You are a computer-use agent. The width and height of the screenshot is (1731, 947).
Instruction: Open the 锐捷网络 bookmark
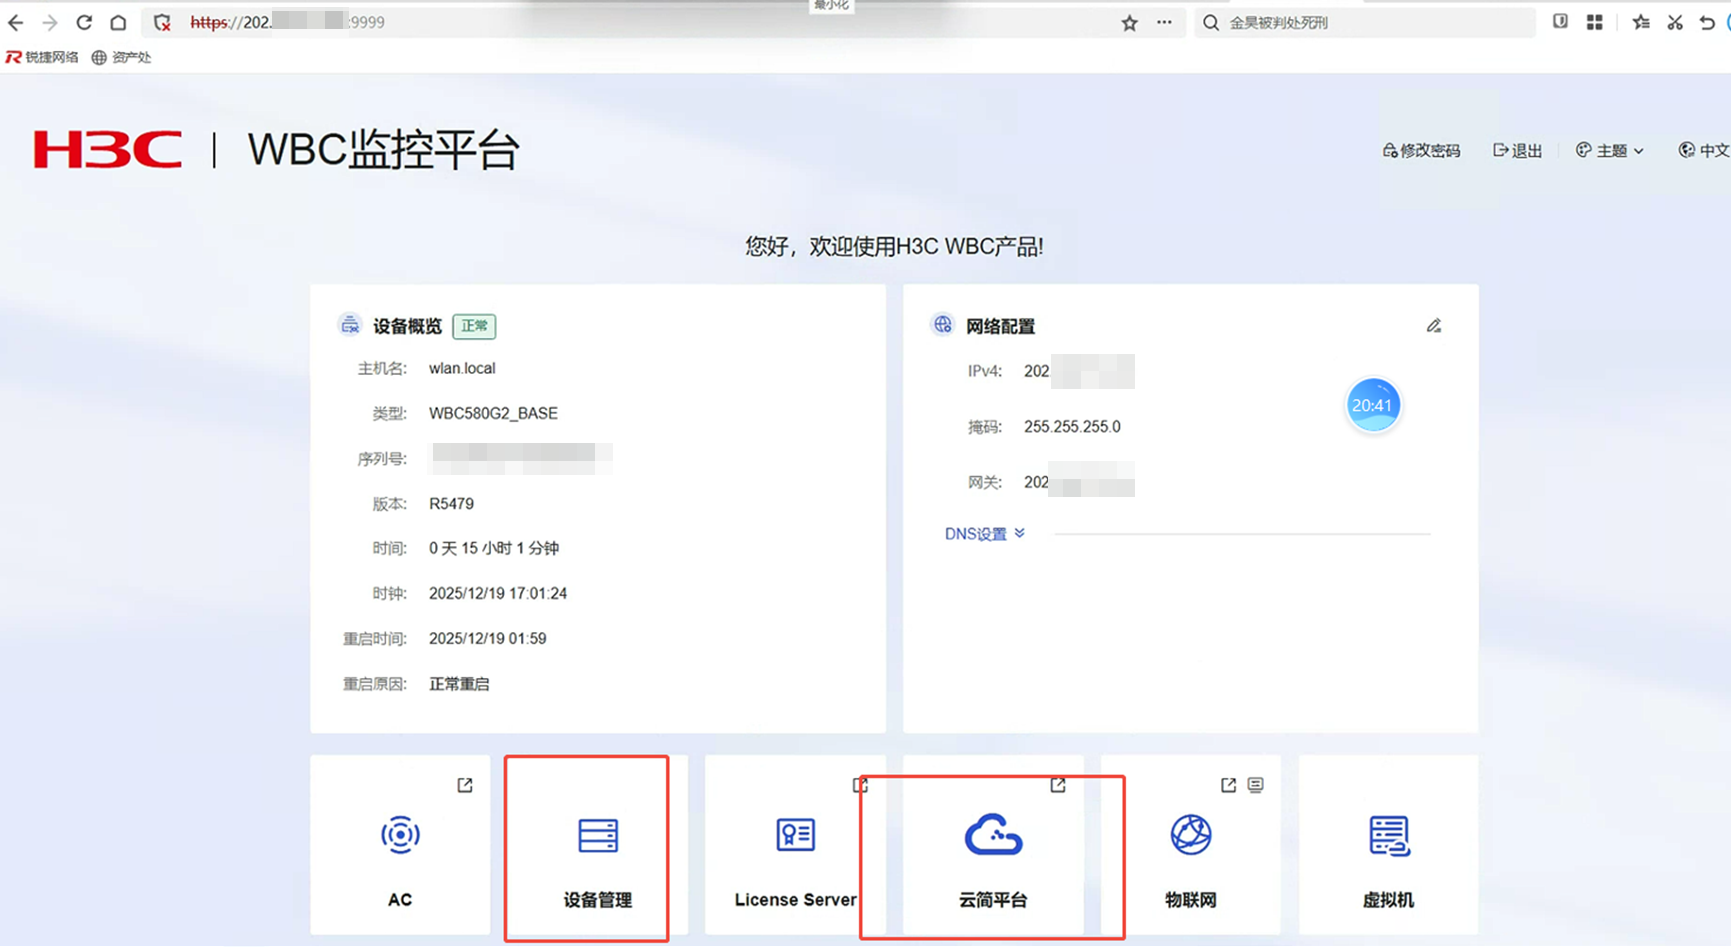tap(42, 58)
